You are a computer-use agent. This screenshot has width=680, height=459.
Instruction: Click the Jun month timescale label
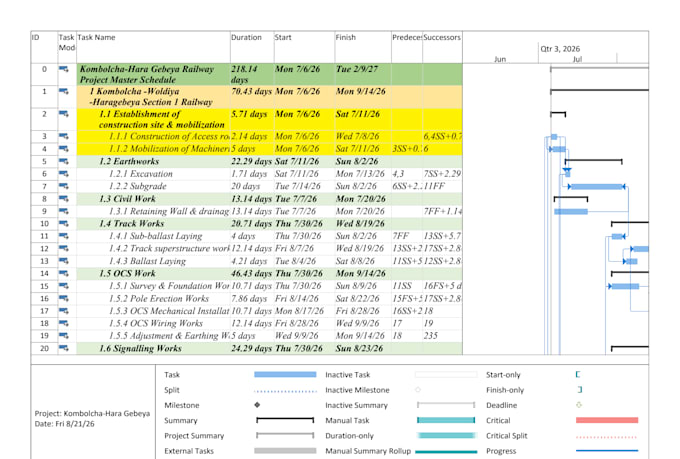tap(500, 59)
